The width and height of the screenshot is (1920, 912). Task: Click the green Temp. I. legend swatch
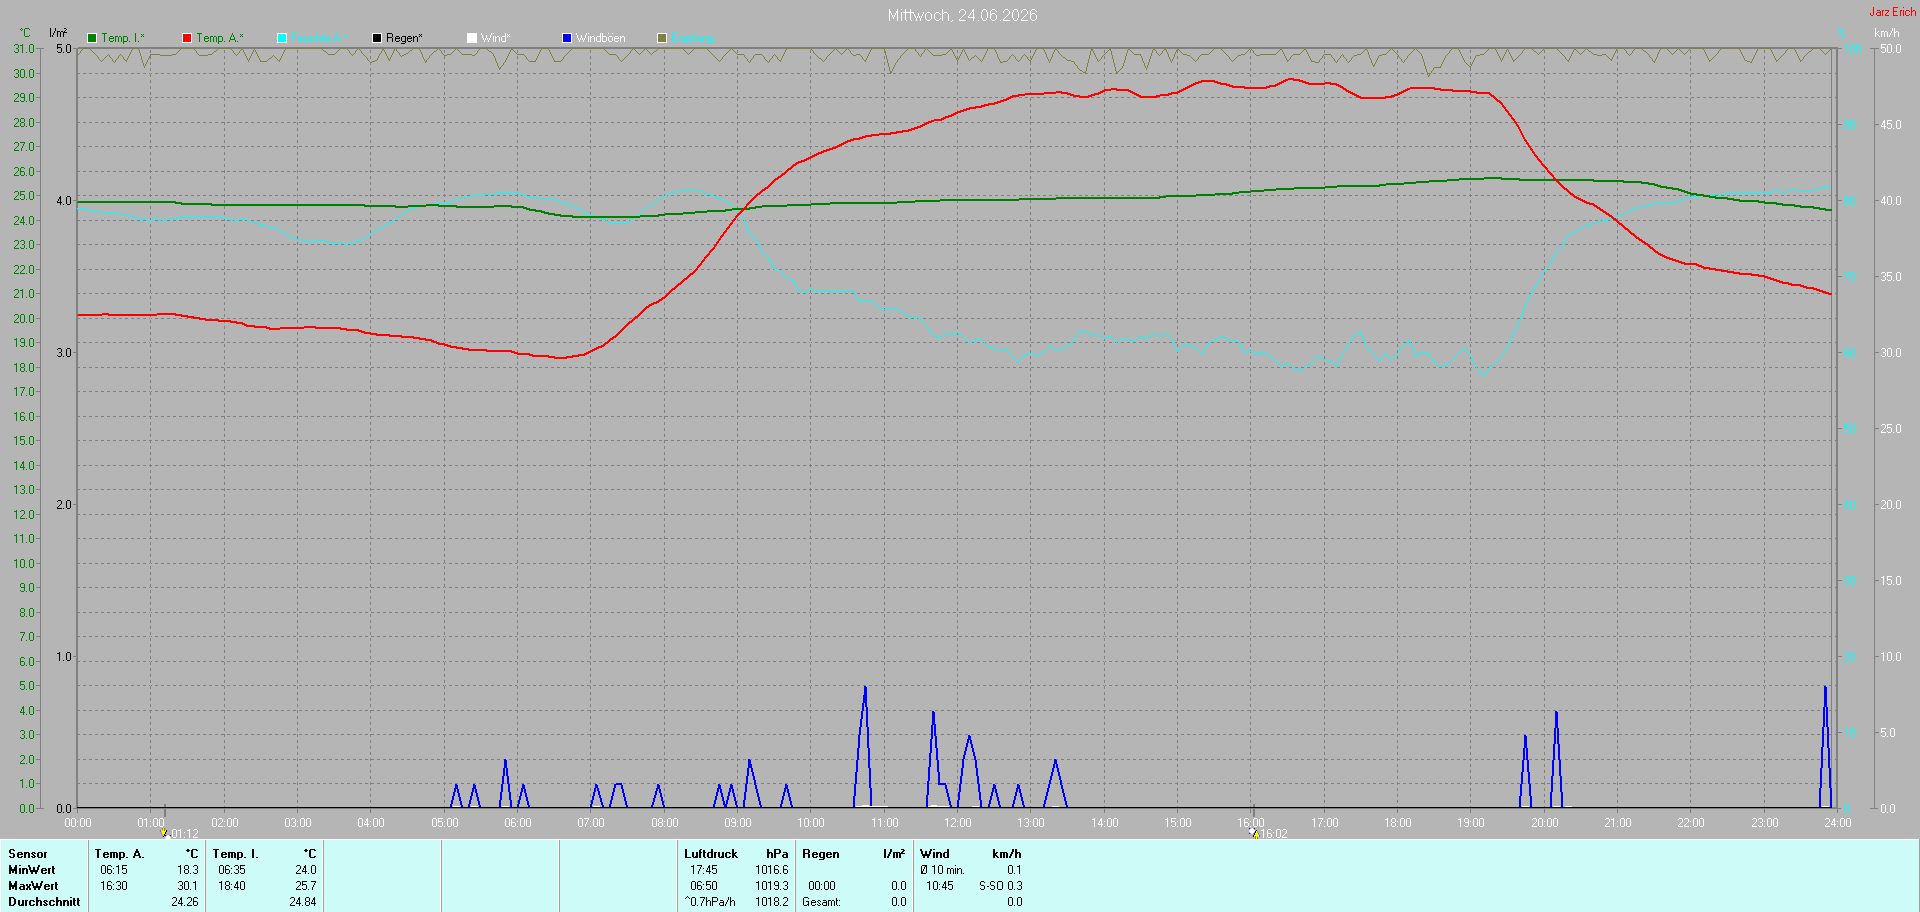pyautogui.click(x=92, y=38)
